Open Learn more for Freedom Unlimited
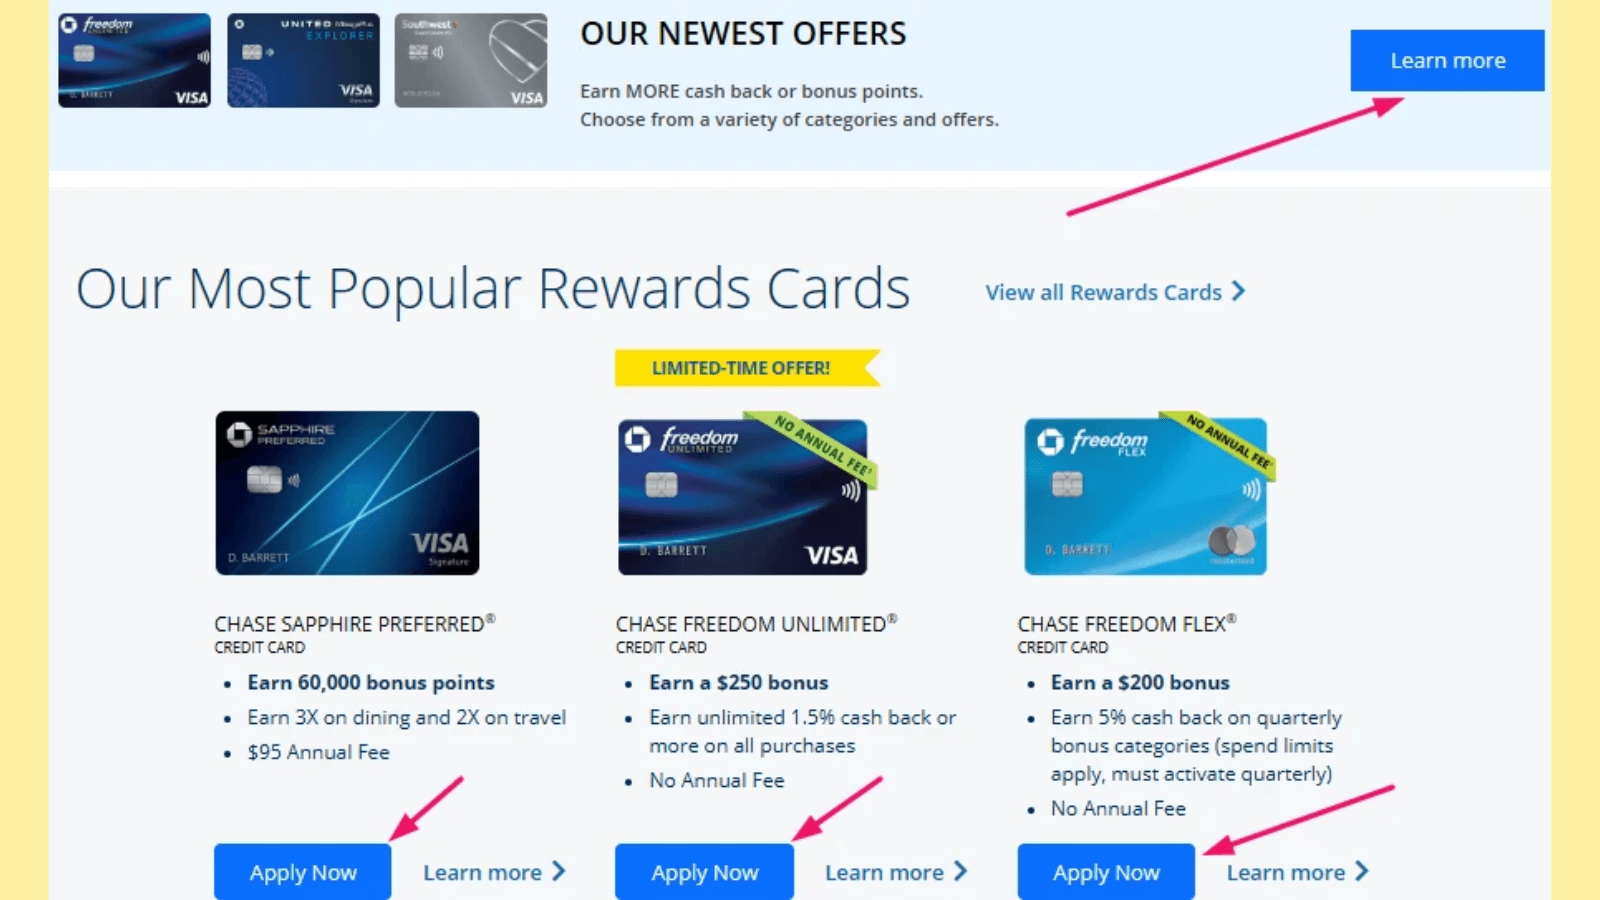 [884, 872]
